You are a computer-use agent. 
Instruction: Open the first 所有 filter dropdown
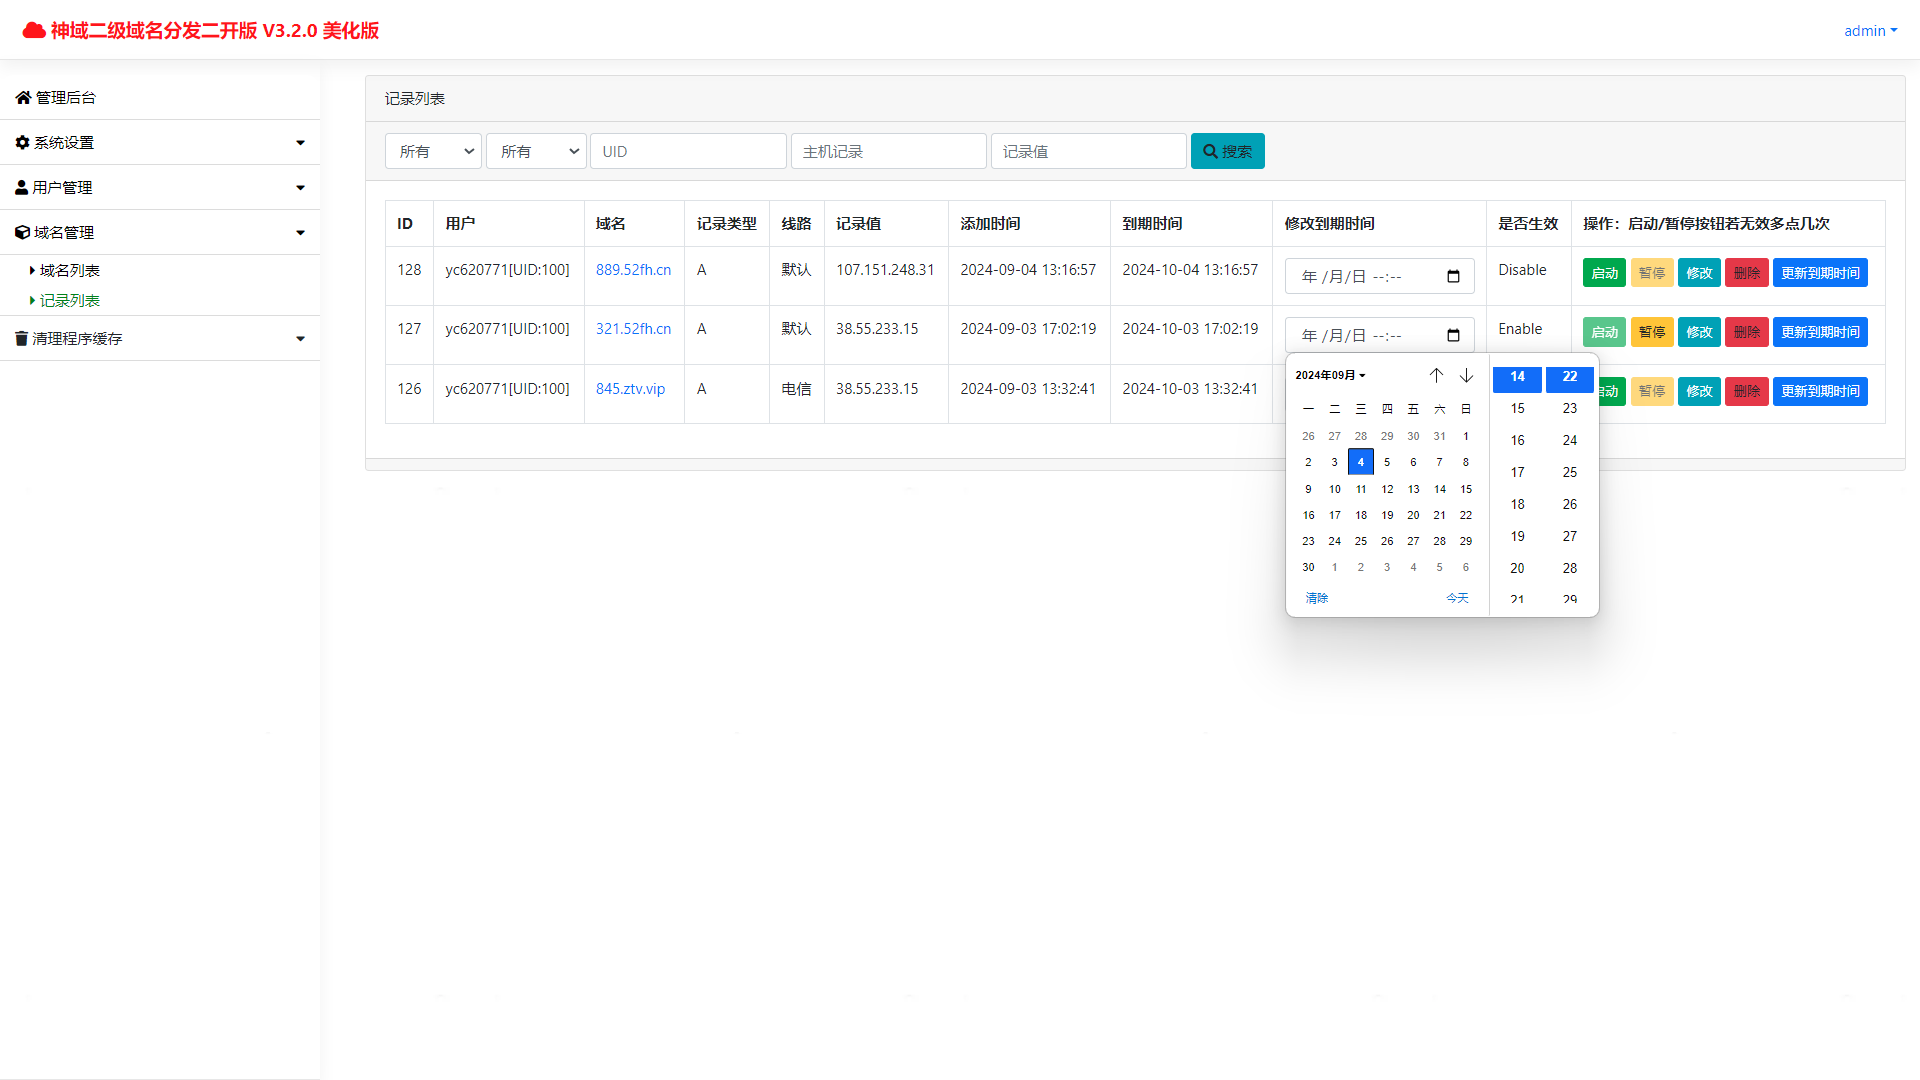(x=433, y=151)
